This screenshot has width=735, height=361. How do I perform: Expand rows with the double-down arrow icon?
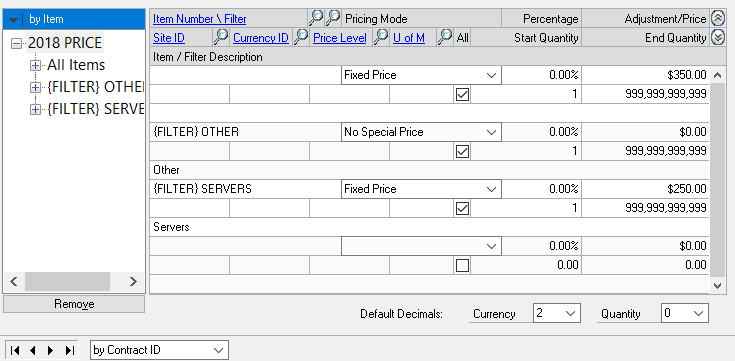point(718,38)
